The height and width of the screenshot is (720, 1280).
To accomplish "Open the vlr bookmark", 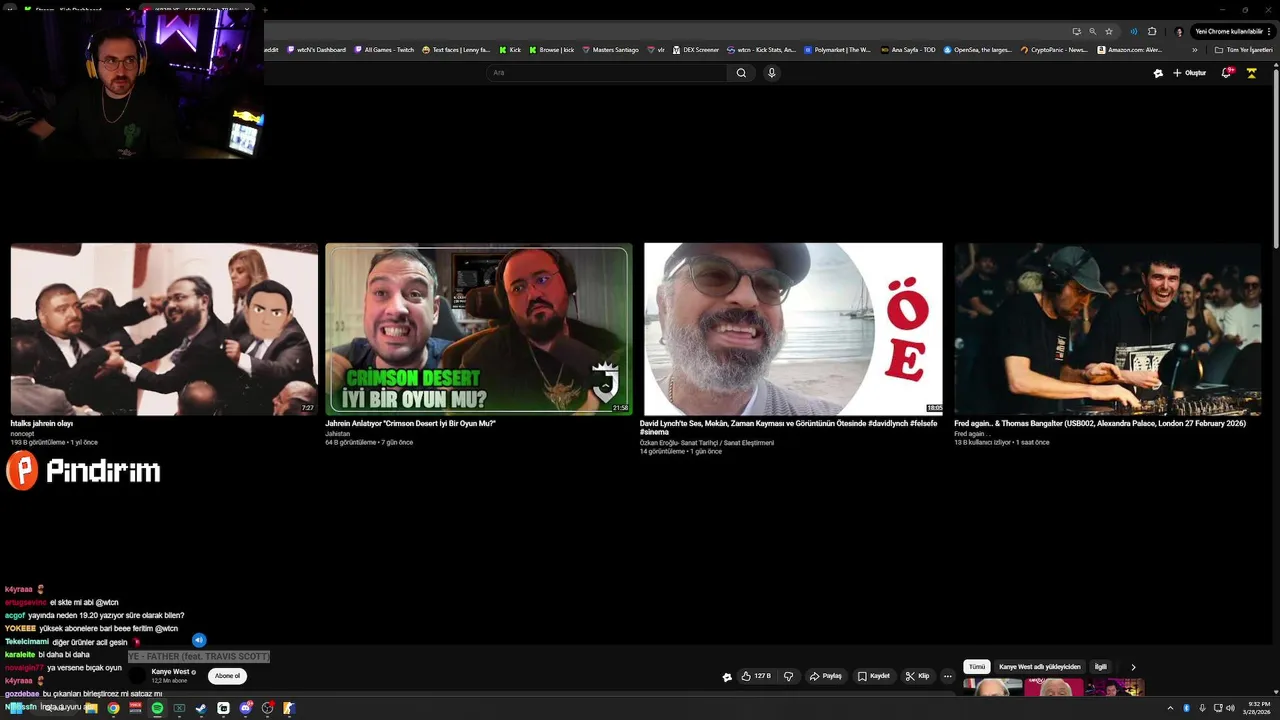I will point(656,50).
